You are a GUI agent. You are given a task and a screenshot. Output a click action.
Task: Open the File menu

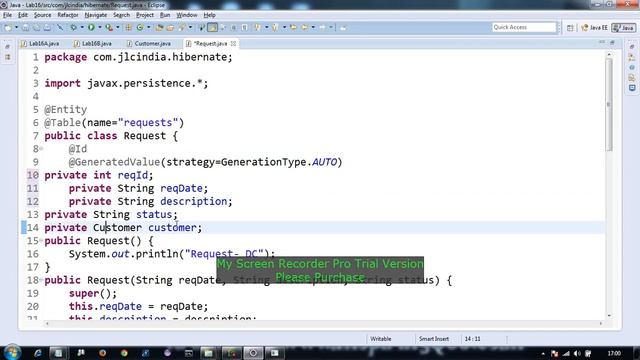(x=7, y=15)
